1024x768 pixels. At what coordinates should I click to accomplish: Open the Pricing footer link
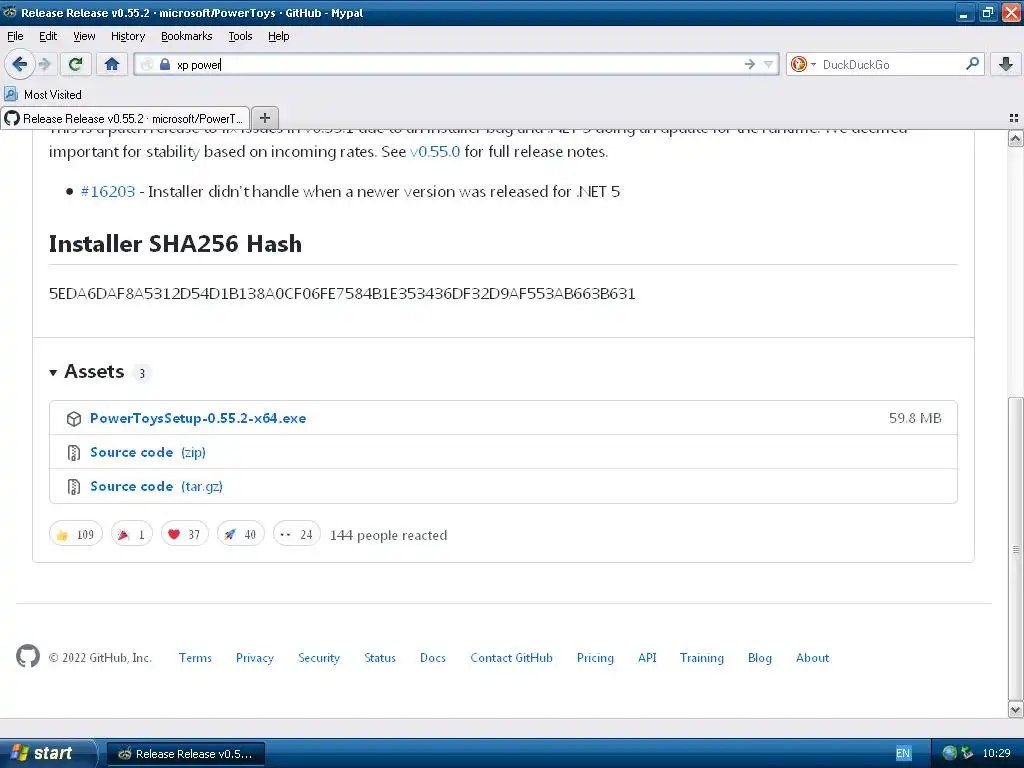click(595, 658)
